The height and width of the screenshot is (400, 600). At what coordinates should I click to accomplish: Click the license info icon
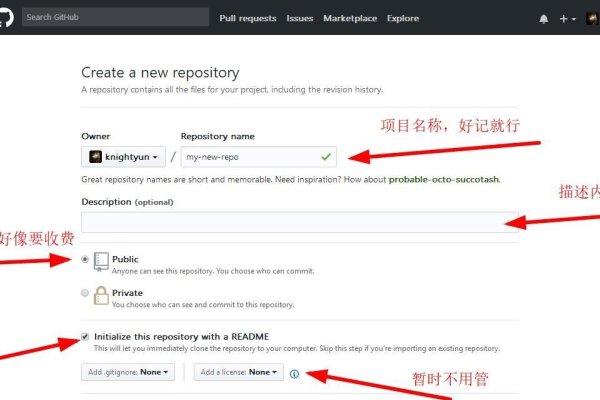[294, 374]
